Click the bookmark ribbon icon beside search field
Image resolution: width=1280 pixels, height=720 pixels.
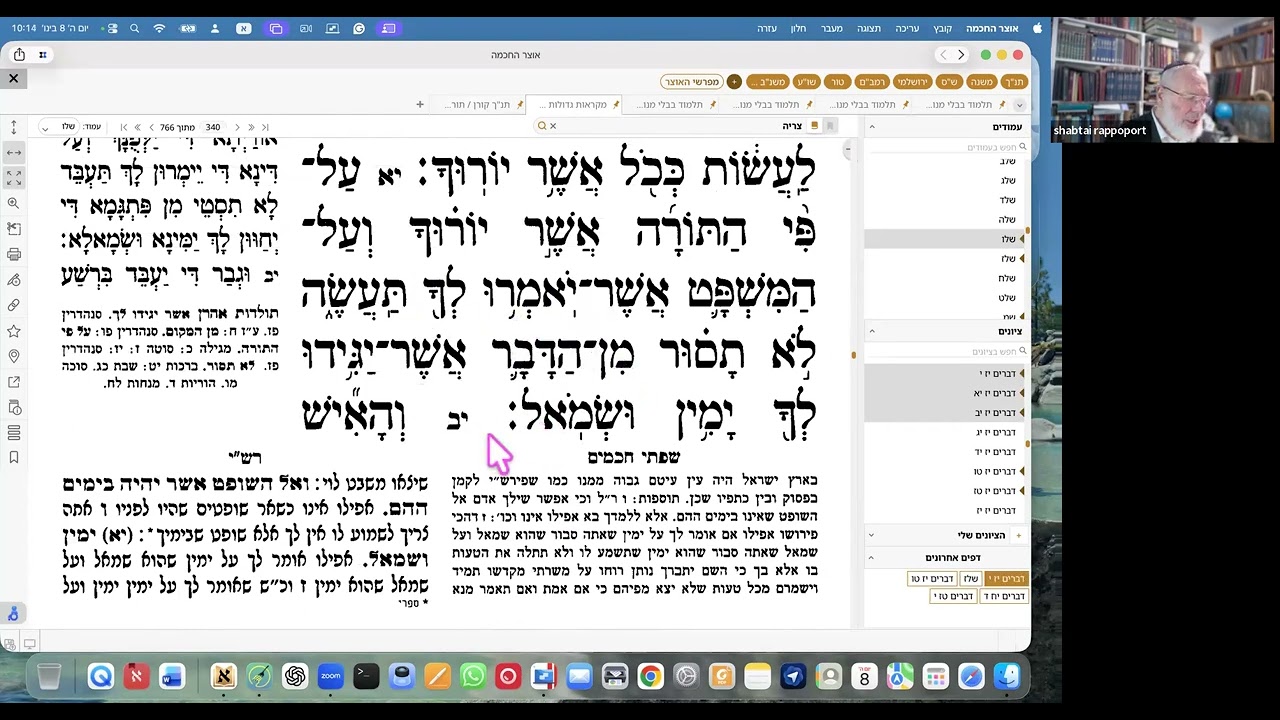pyautogui.click(x=830, y=126)
